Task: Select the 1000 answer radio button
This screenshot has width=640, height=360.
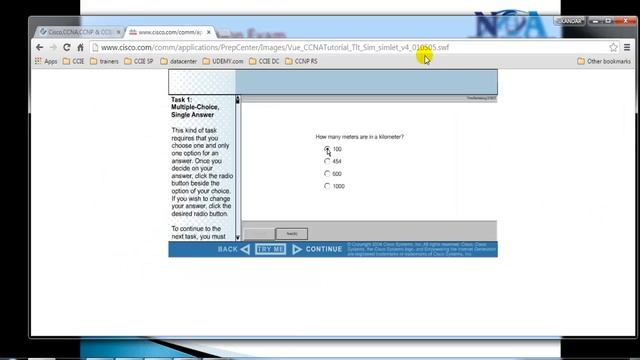Action: 327,186
